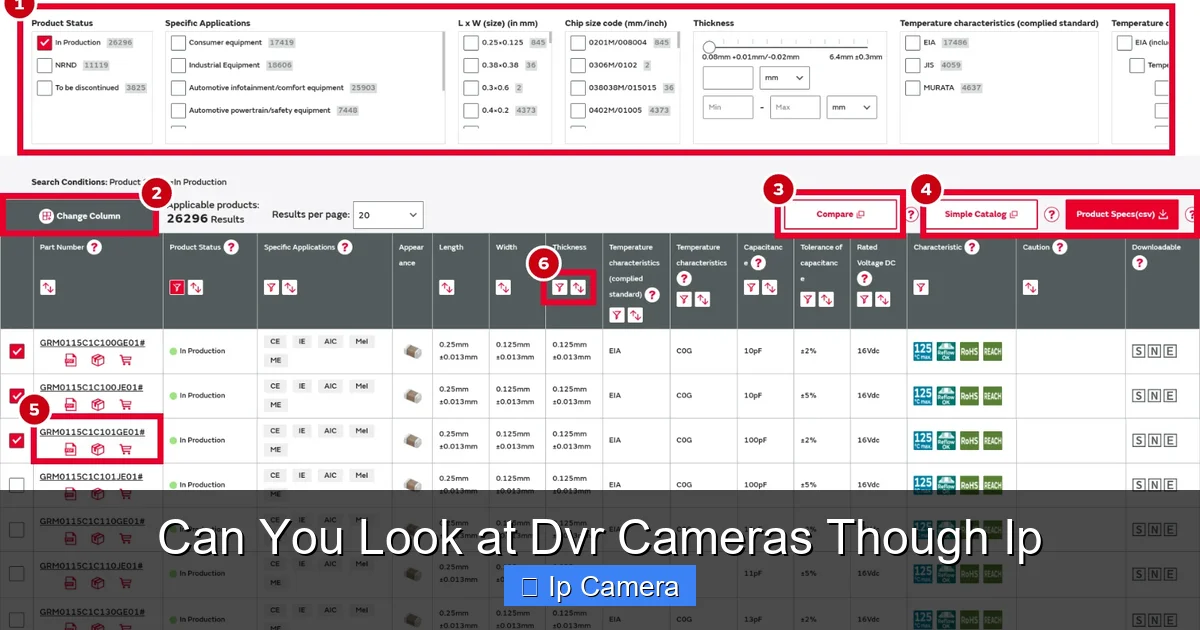Open the Thickness column filter

click(x=560, y=287)
